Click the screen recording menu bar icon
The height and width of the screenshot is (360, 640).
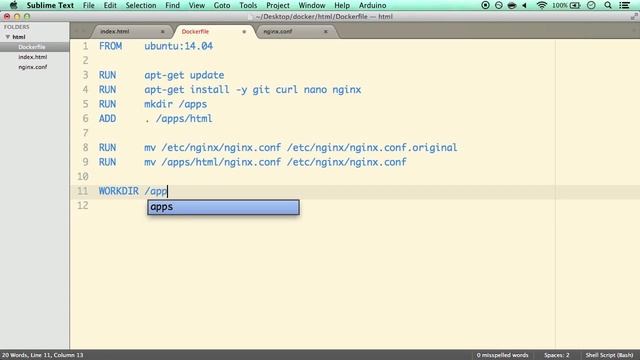[x=485, y=5]
